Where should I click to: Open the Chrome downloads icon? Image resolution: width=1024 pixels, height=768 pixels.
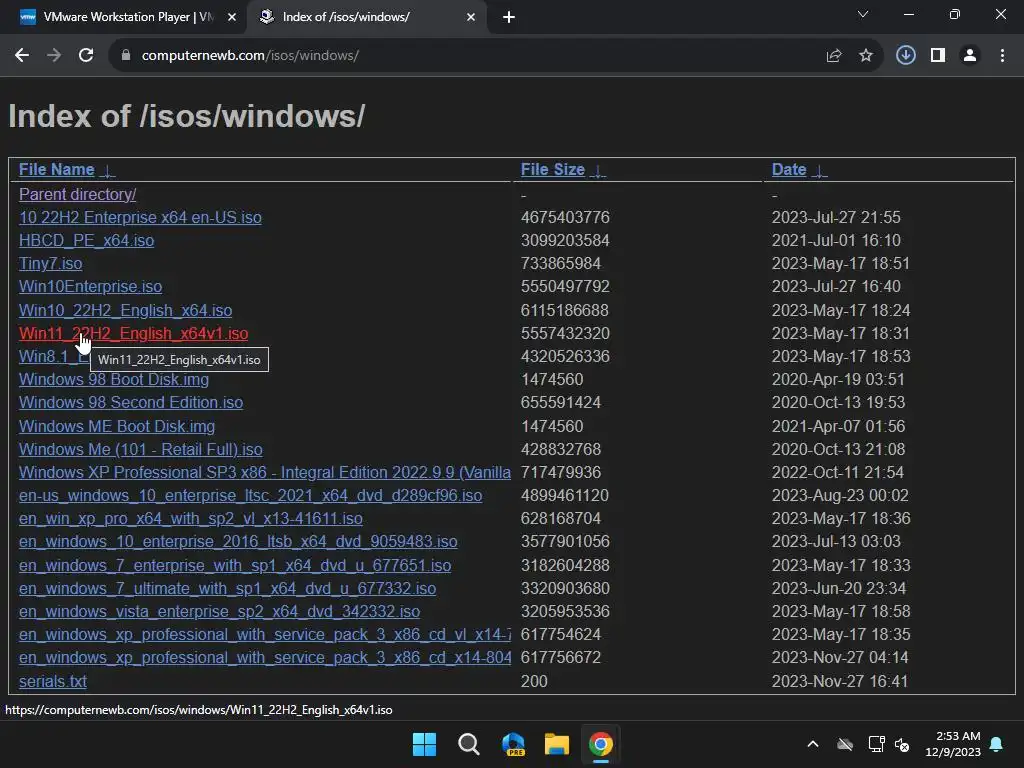click(905, 56)
